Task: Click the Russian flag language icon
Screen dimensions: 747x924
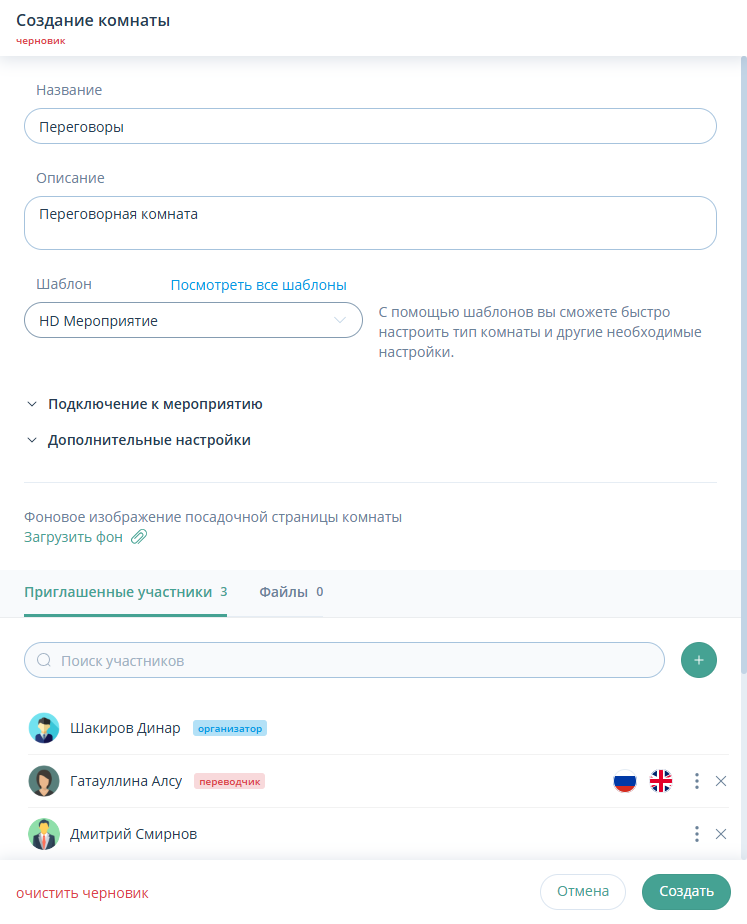Action: click(625, 781)
